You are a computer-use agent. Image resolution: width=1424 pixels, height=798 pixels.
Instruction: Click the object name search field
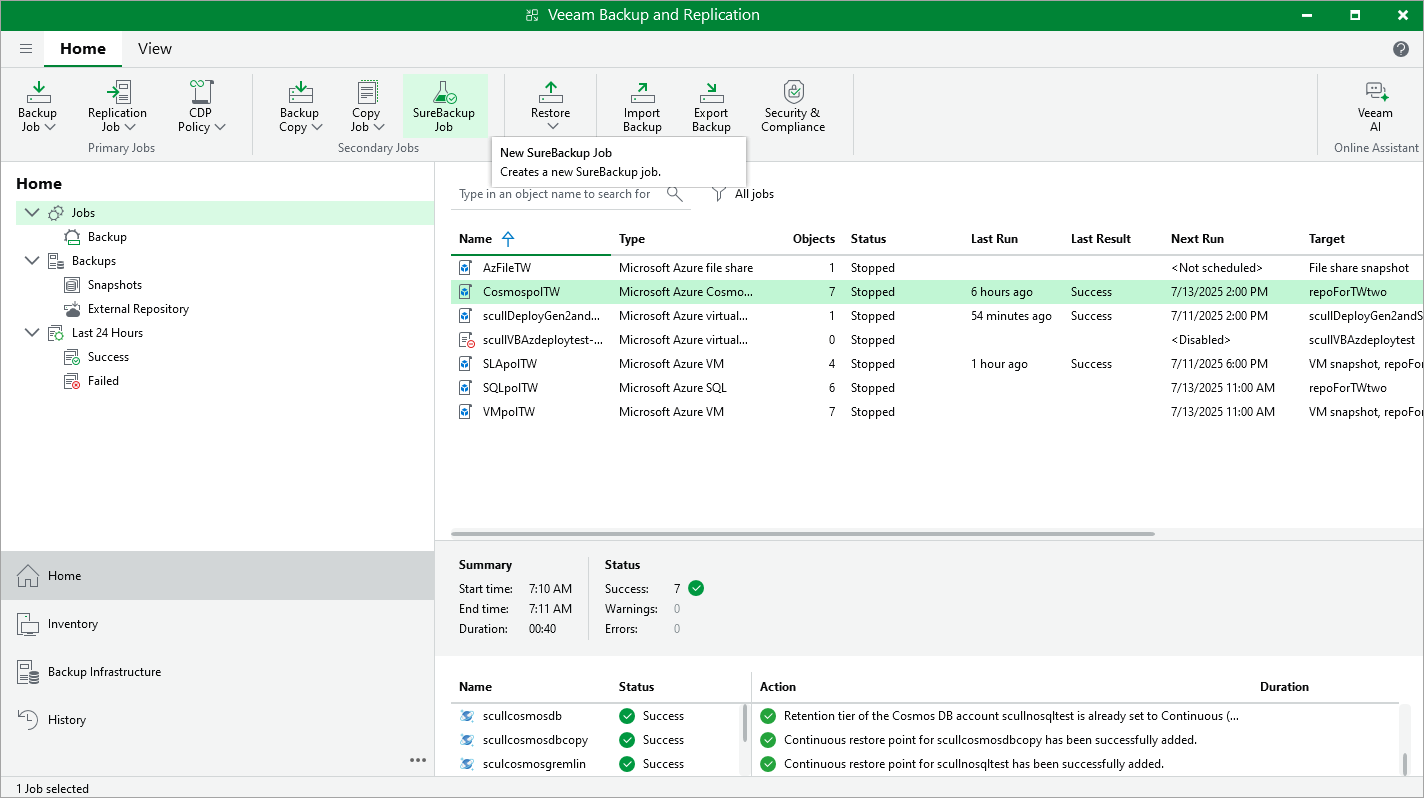click(x=555, y=194)
